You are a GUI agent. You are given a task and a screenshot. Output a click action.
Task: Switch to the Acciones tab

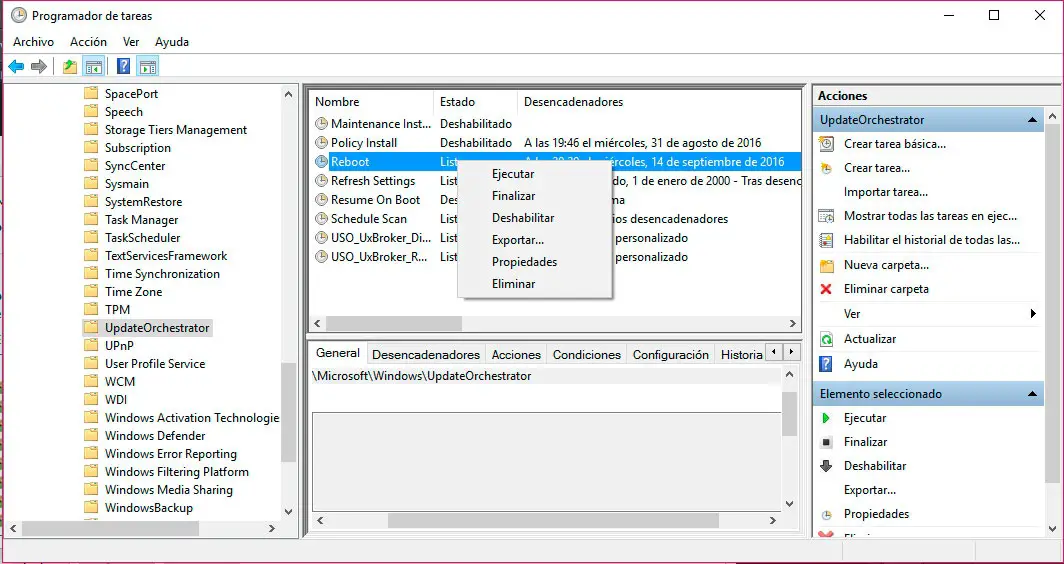tap(516, 354)
